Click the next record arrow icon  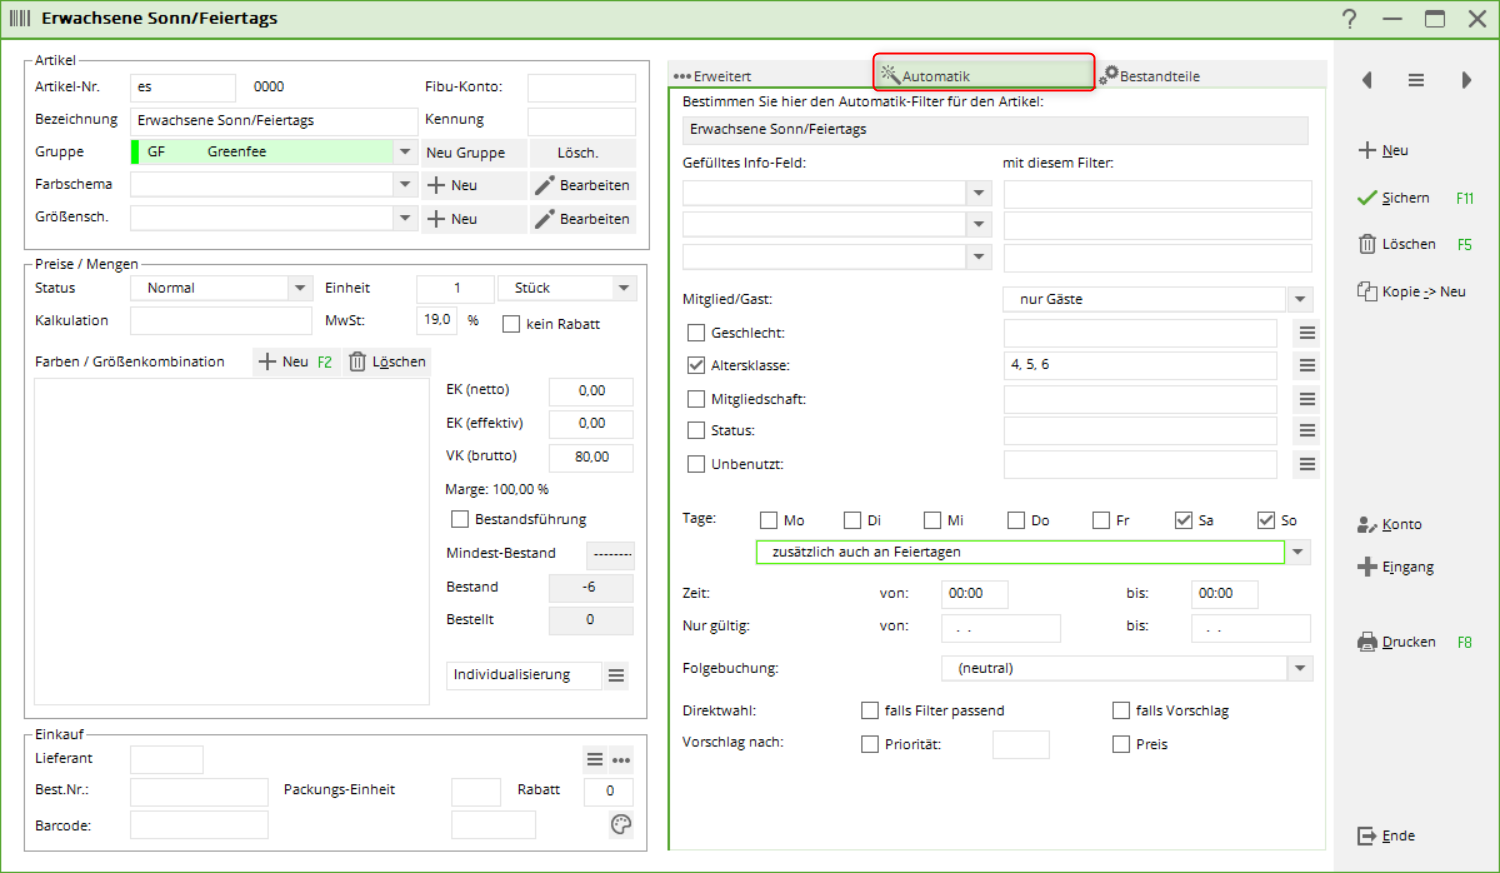click(x=1466, y=80)
